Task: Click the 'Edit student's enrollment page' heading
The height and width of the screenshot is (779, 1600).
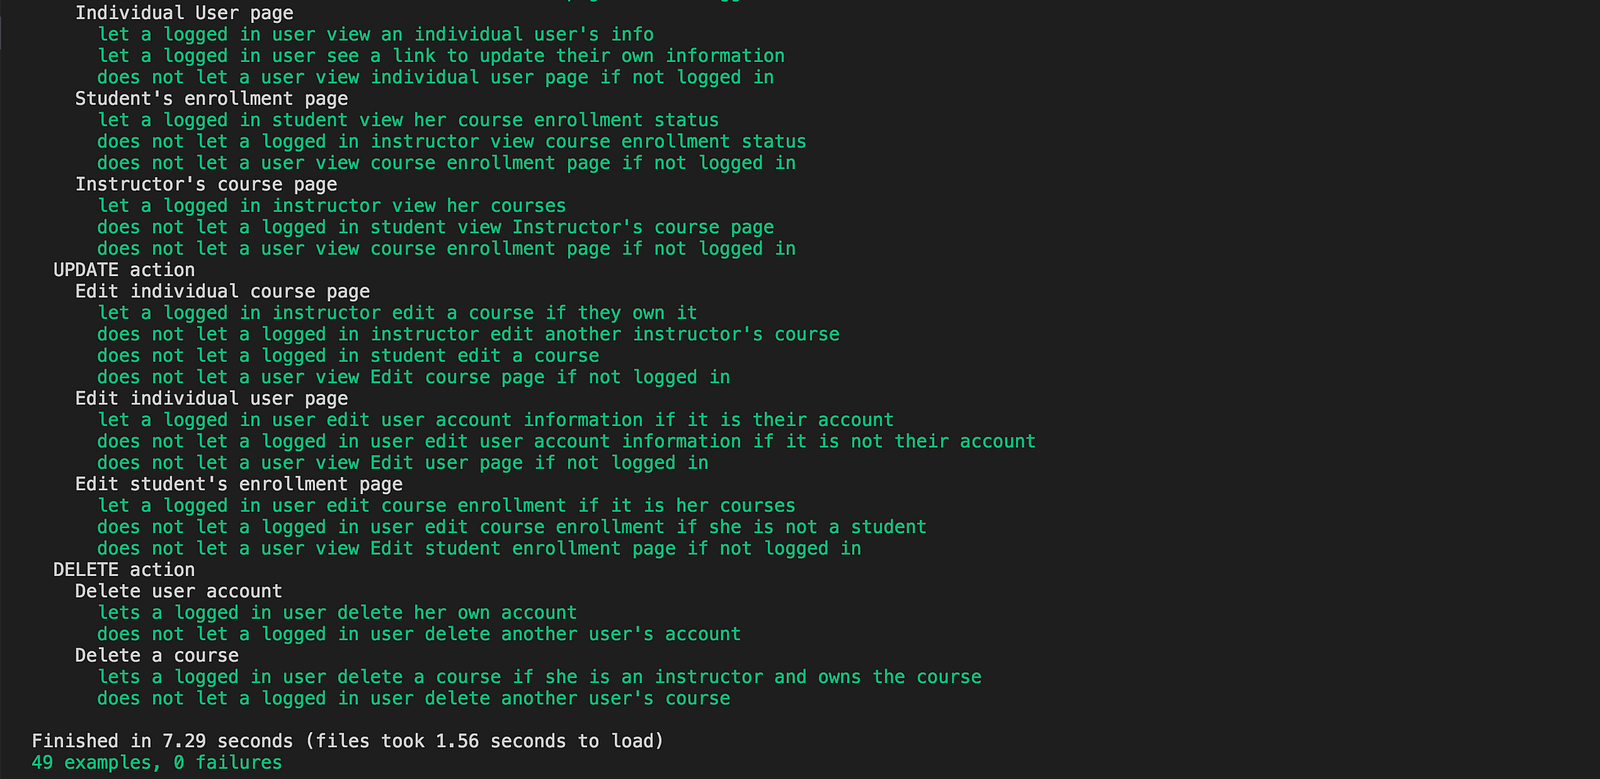Action: [238, 485]
